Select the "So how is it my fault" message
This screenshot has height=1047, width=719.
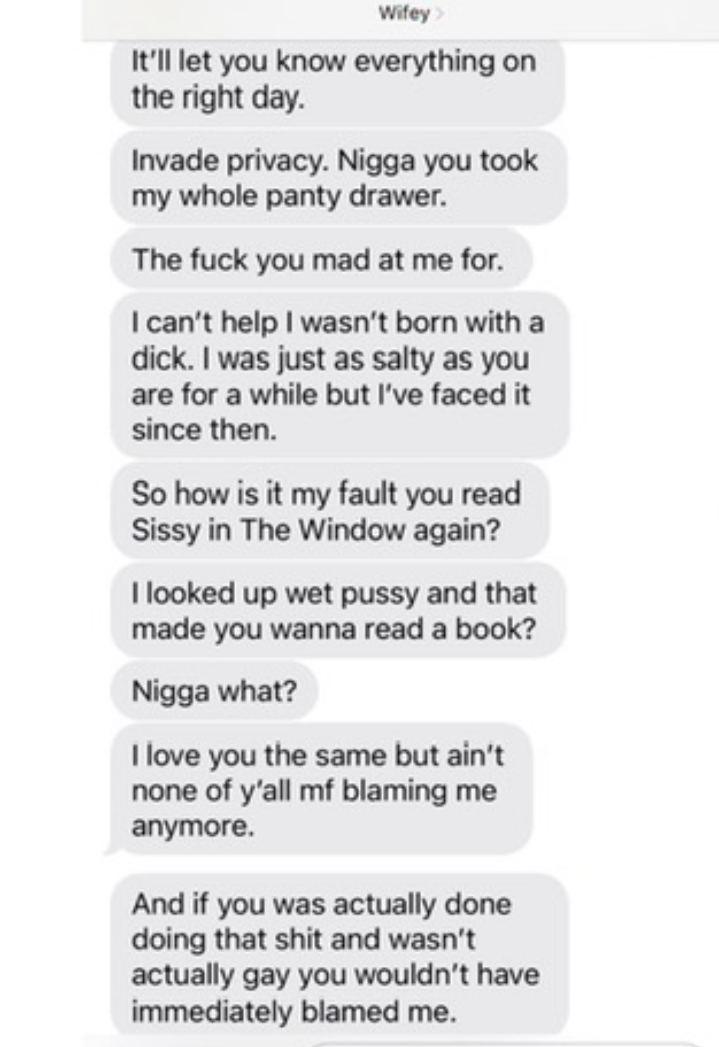pos(330,511)
